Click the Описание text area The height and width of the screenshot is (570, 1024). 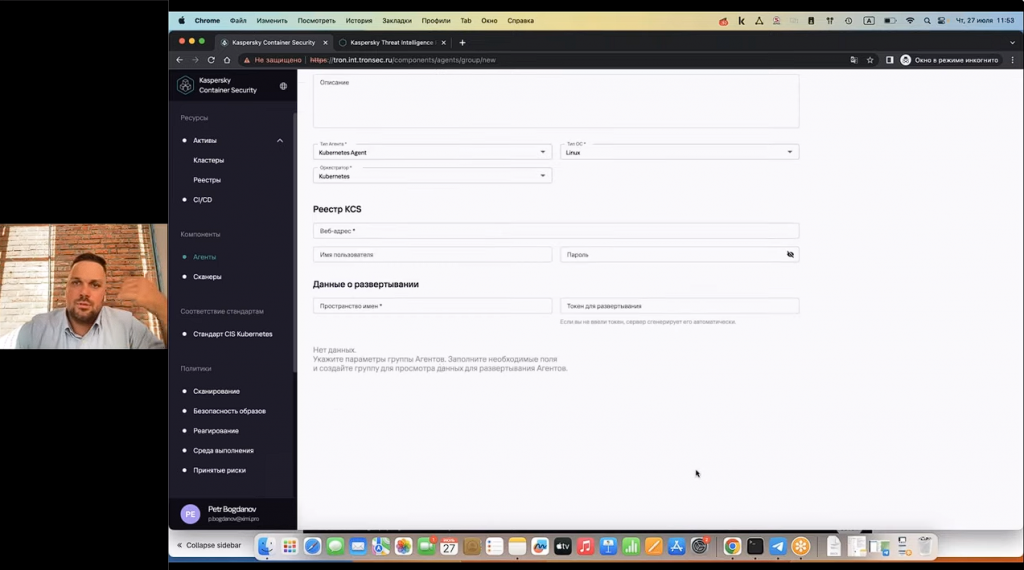point(556,101)
